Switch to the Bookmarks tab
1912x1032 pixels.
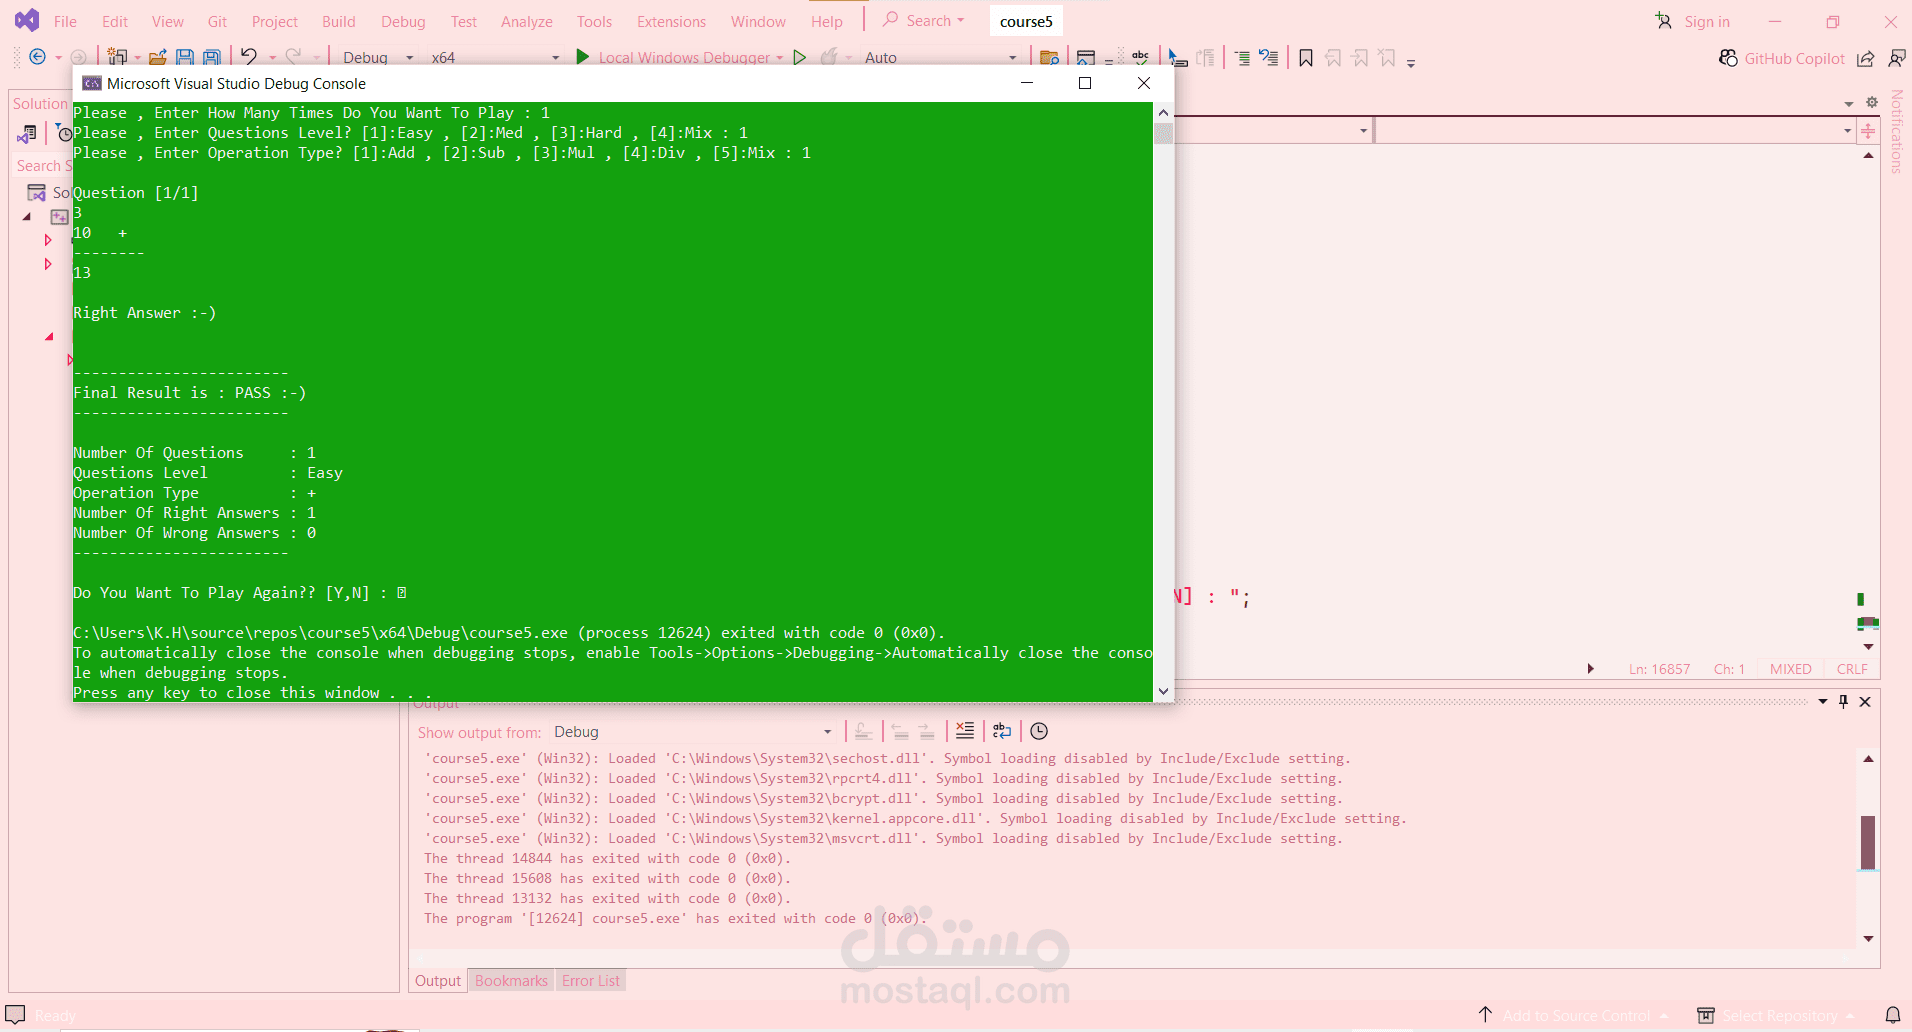tap(511, 981)
